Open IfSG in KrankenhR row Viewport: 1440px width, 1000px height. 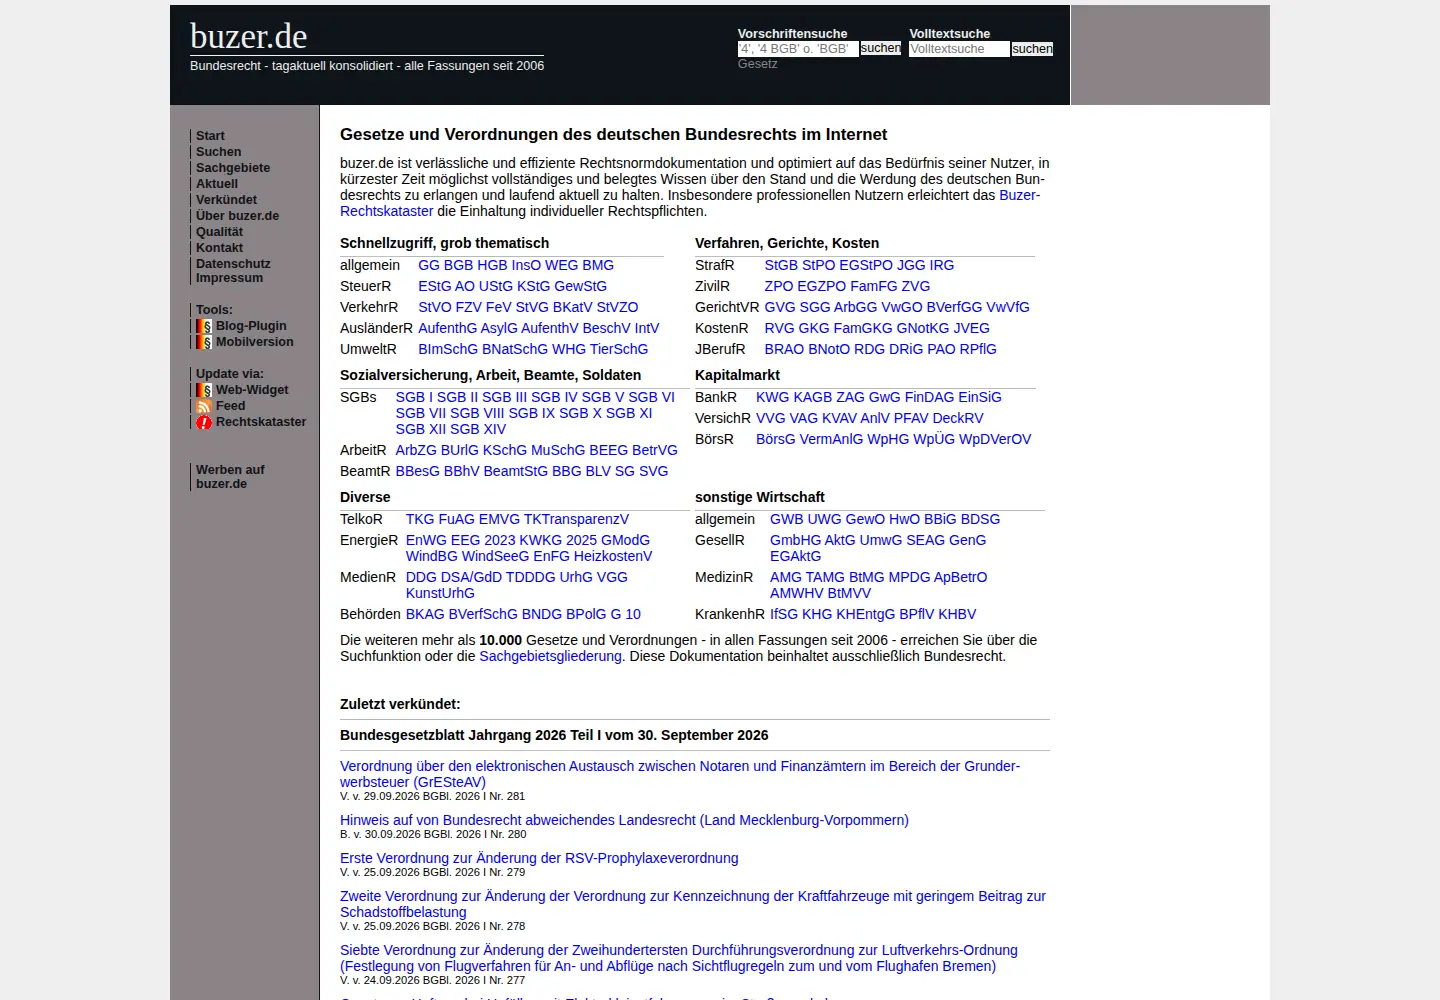784,614
